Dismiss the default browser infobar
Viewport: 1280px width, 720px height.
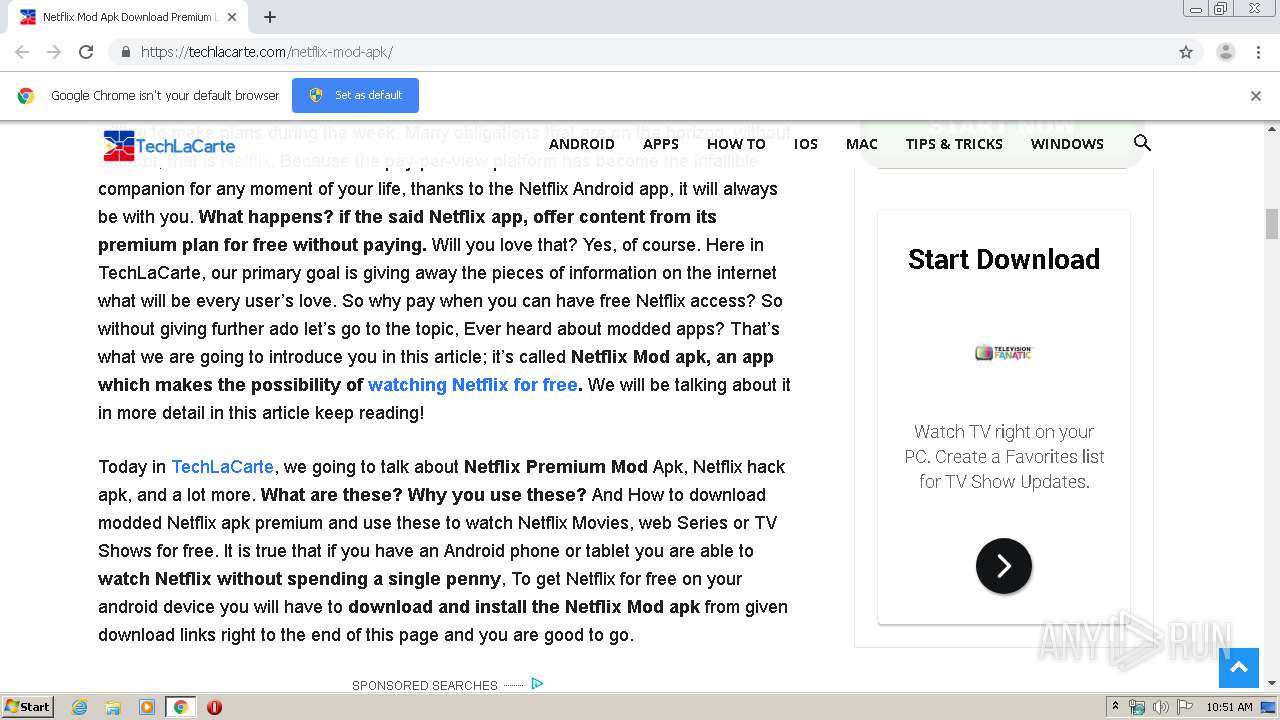(x=1256, y=96)
